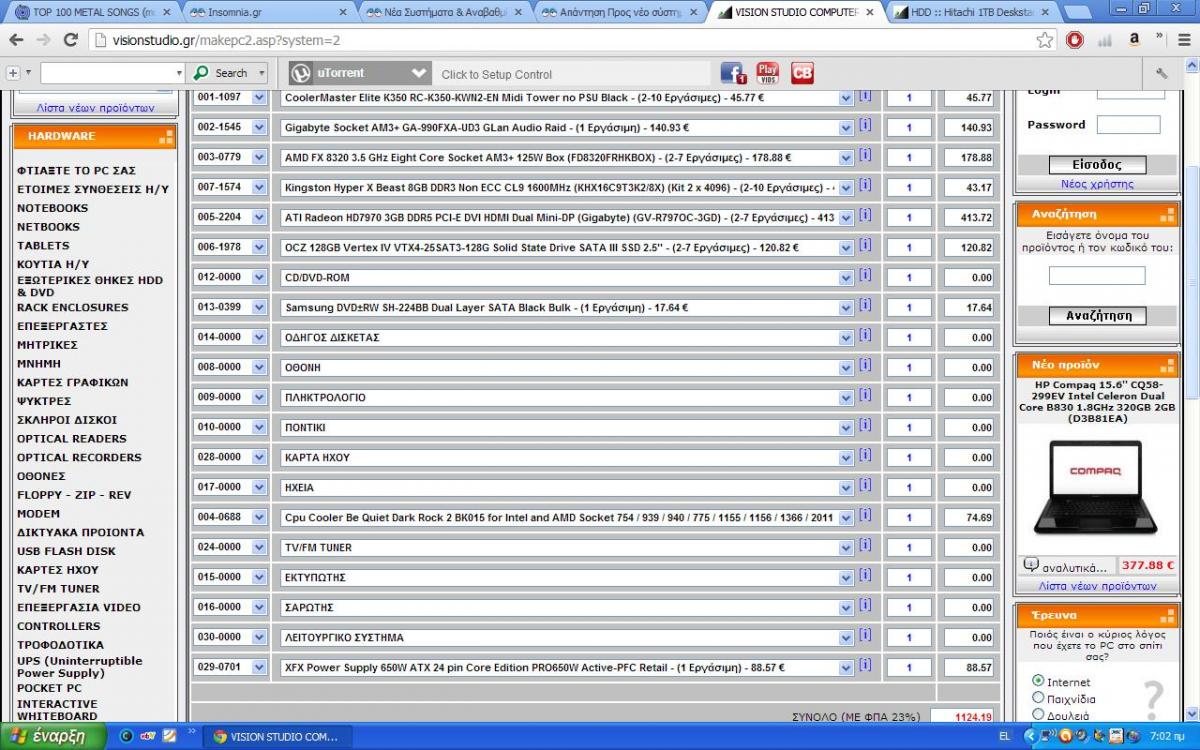Viewport: 1200px width, 750px height.
Task: Open info [i] for AMD FX 8320 row
Action: click(865, 156)
